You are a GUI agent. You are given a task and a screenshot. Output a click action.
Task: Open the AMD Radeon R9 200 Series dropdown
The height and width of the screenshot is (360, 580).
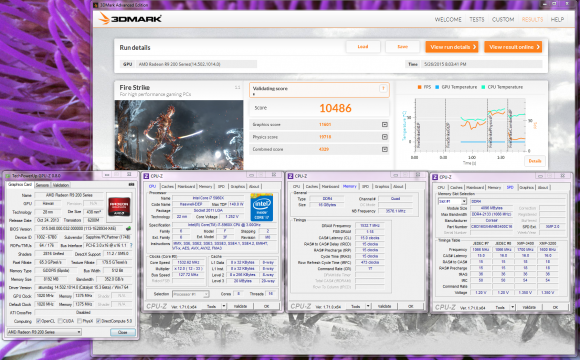(x=44, y=332)
